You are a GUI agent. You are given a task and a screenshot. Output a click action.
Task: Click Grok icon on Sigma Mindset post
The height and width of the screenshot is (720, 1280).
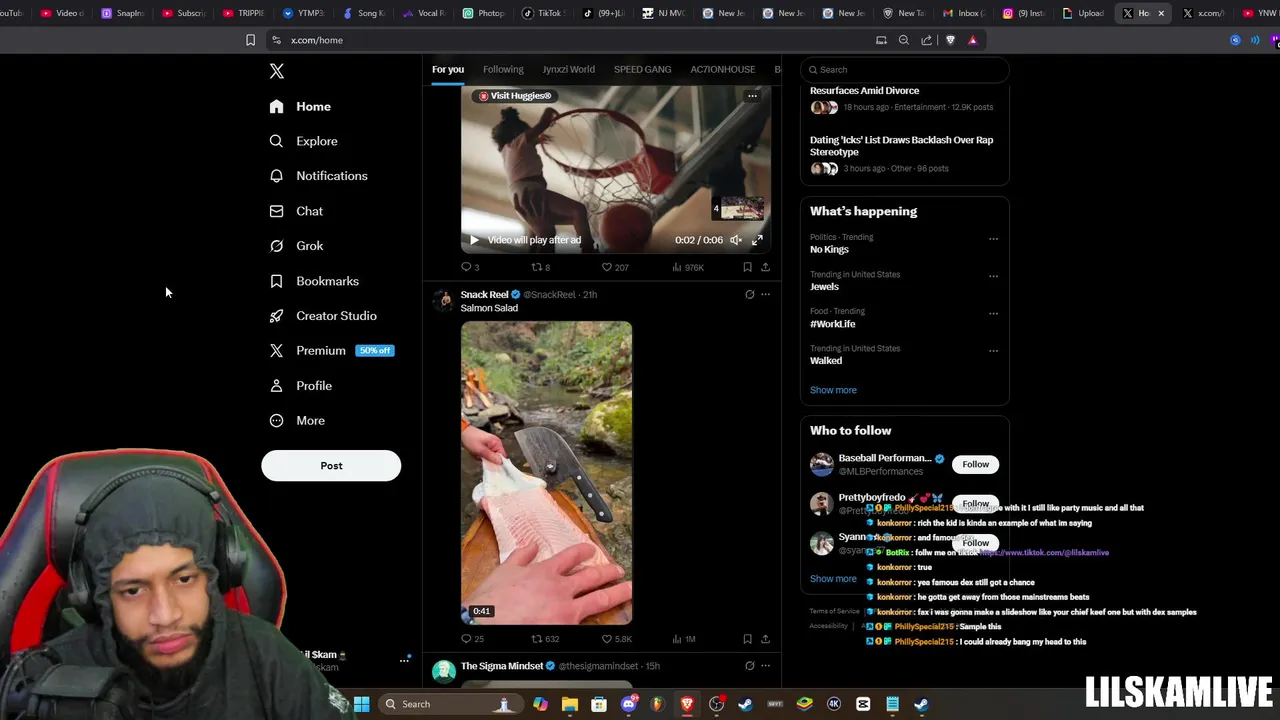tap(749, 666)
